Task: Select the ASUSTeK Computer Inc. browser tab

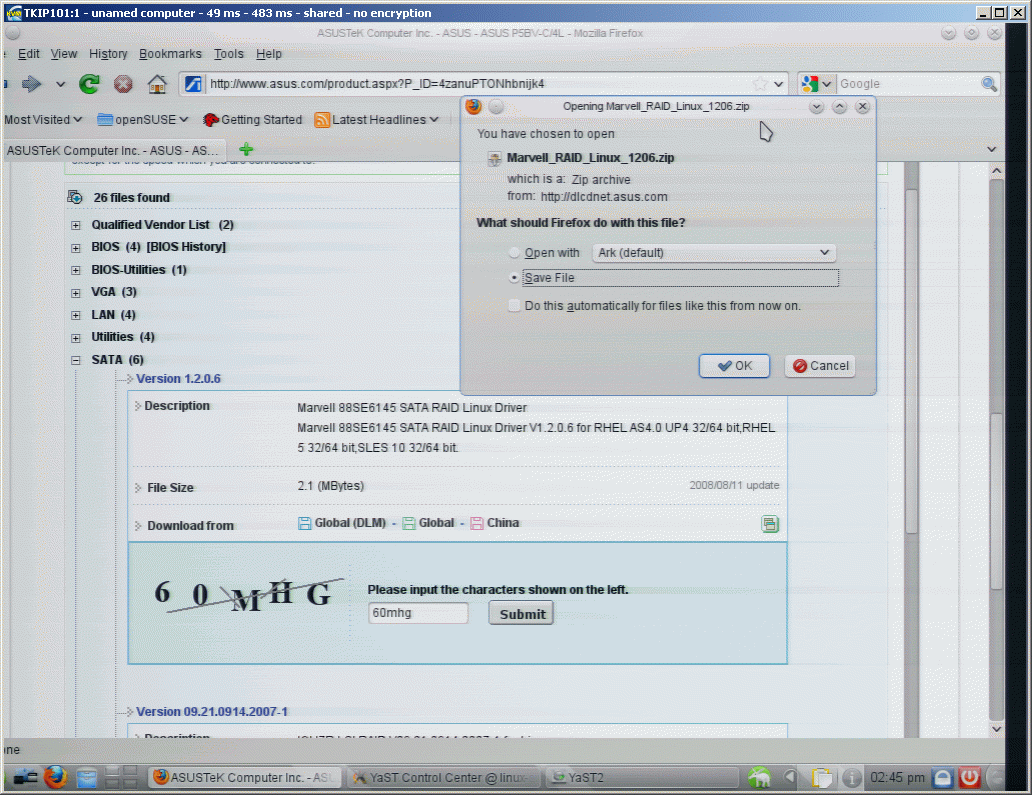Action: click(115, 150)
